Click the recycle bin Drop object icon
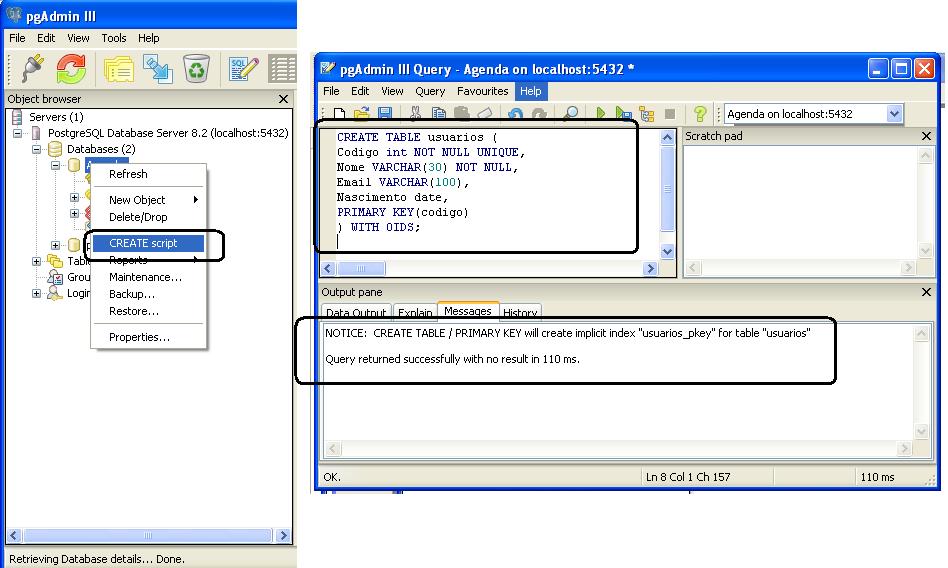948x568 pixels. pos(196,68)
